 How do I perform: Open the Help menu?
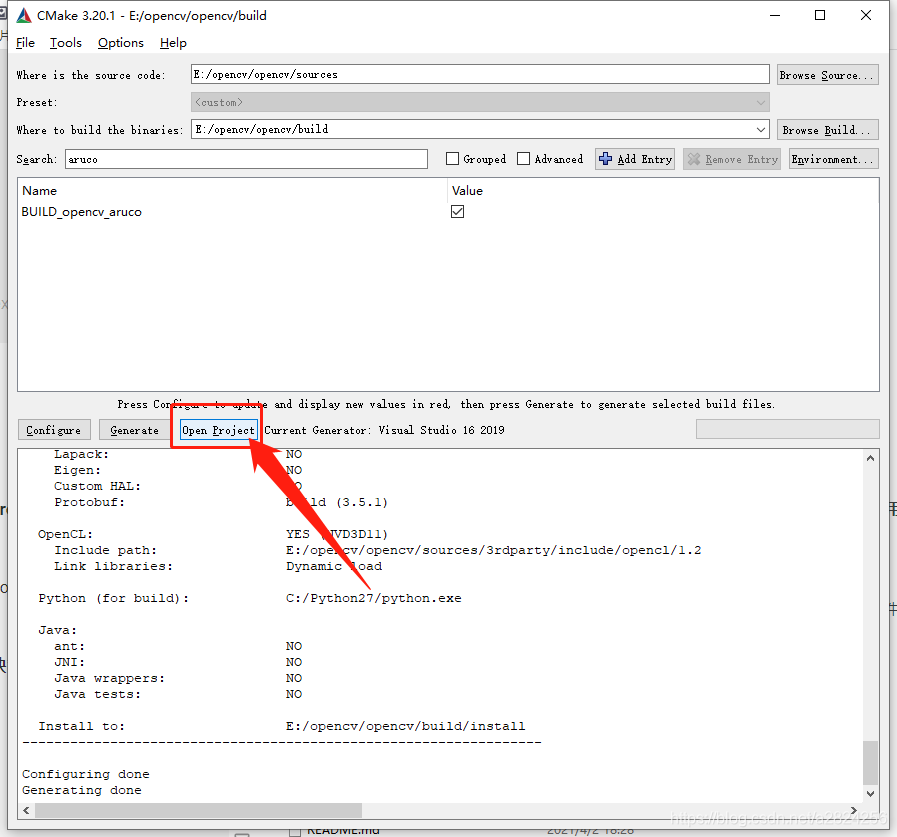tap(173, 43)
